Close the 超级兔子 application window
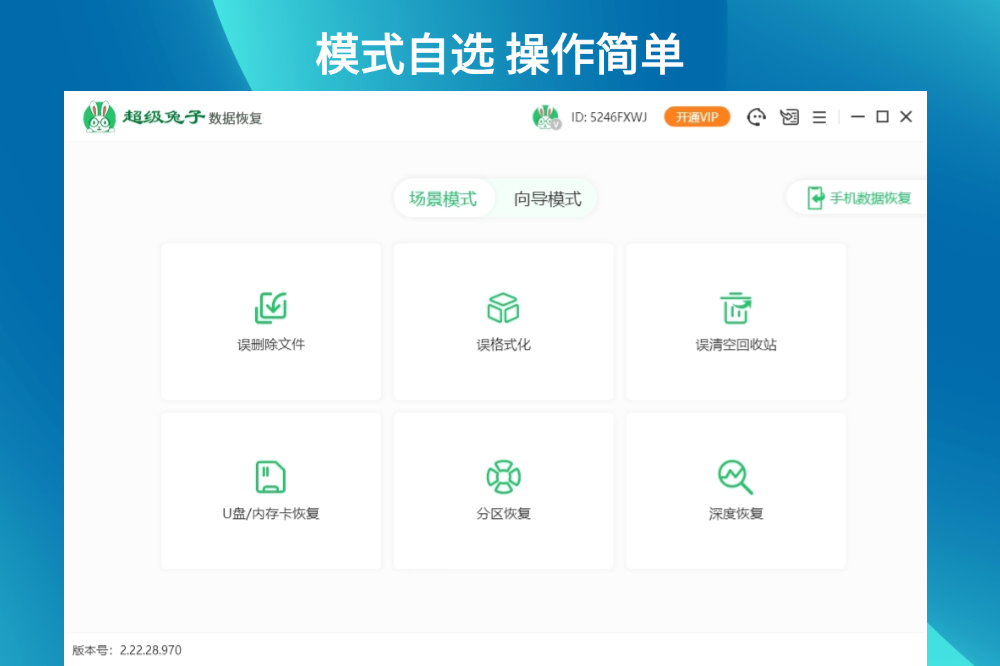Image resolution: width=1000 pixels, height=666 pixels. (906, 117)
